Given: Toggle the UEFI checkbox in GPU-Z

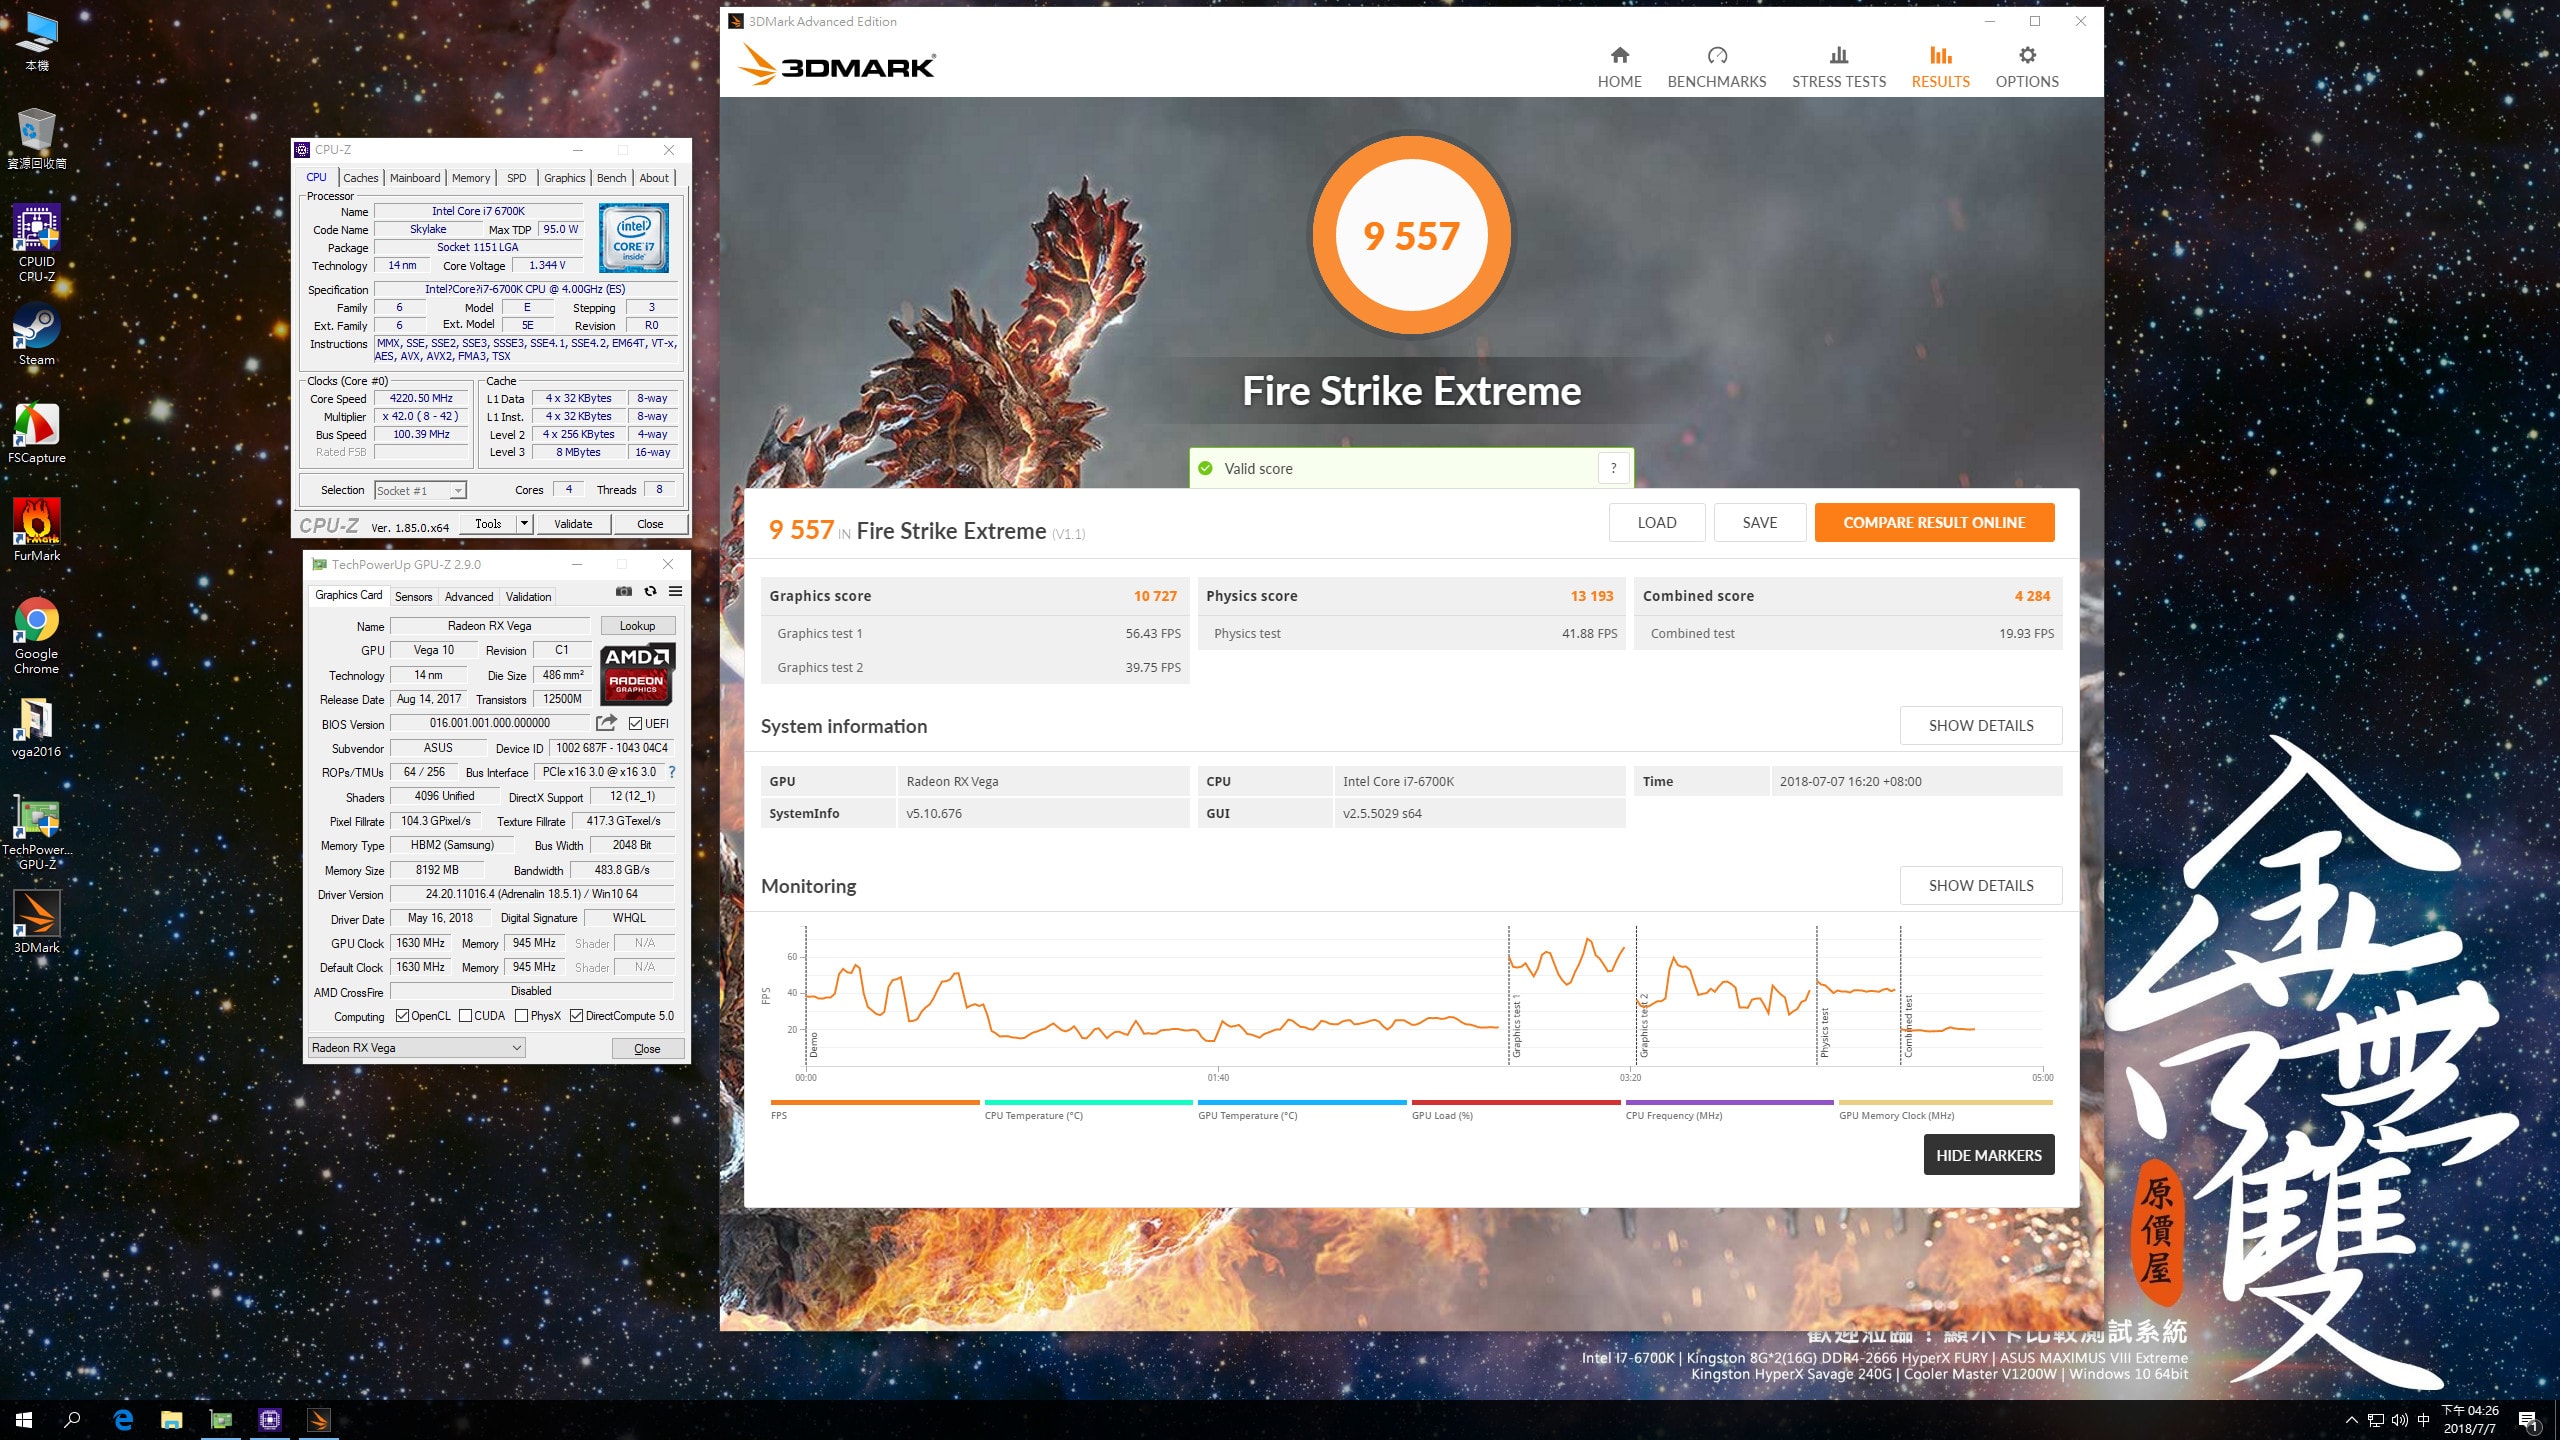Looking at the screenshot, I should pyautogui.click(x=635, y=723).
